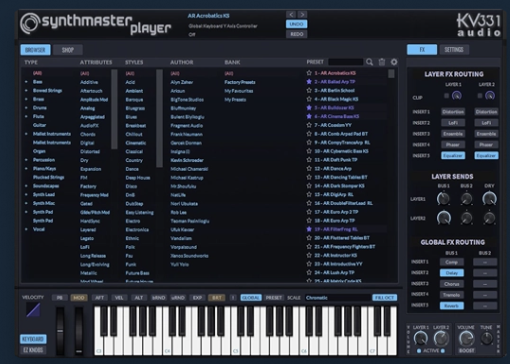Switch to EZ KNOBS view
This screenshot has width=510, height=364.
33,350
